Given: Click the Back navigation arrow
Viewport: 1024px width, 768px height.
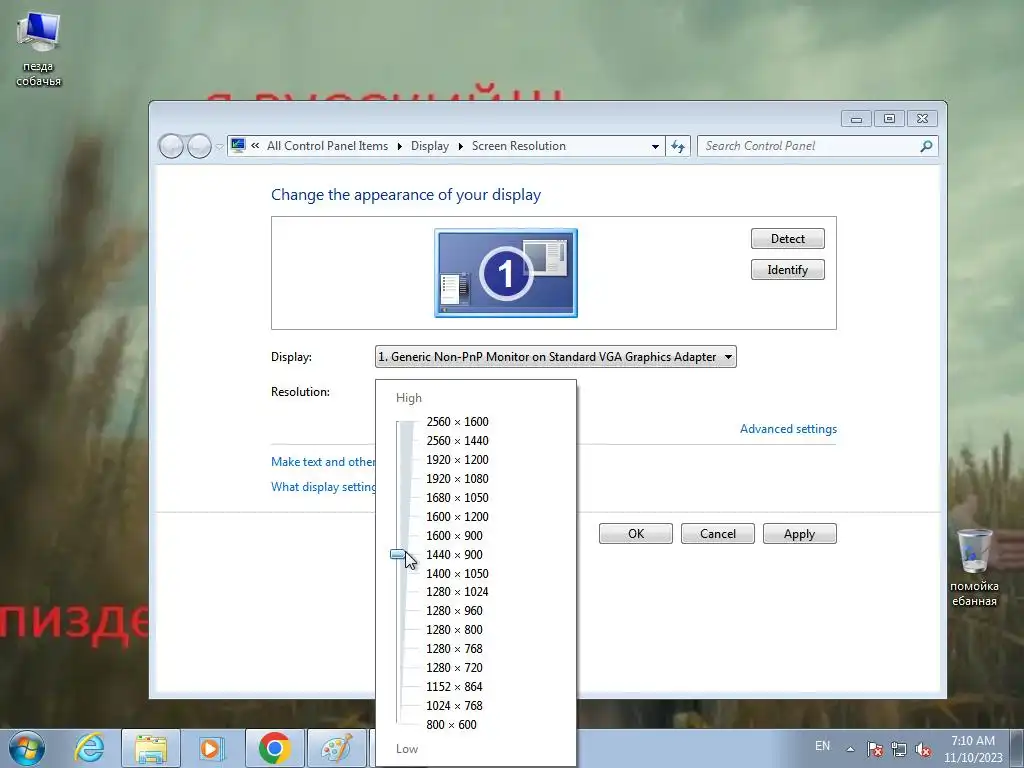Looking at the screenshot, I should pos(171,146).
